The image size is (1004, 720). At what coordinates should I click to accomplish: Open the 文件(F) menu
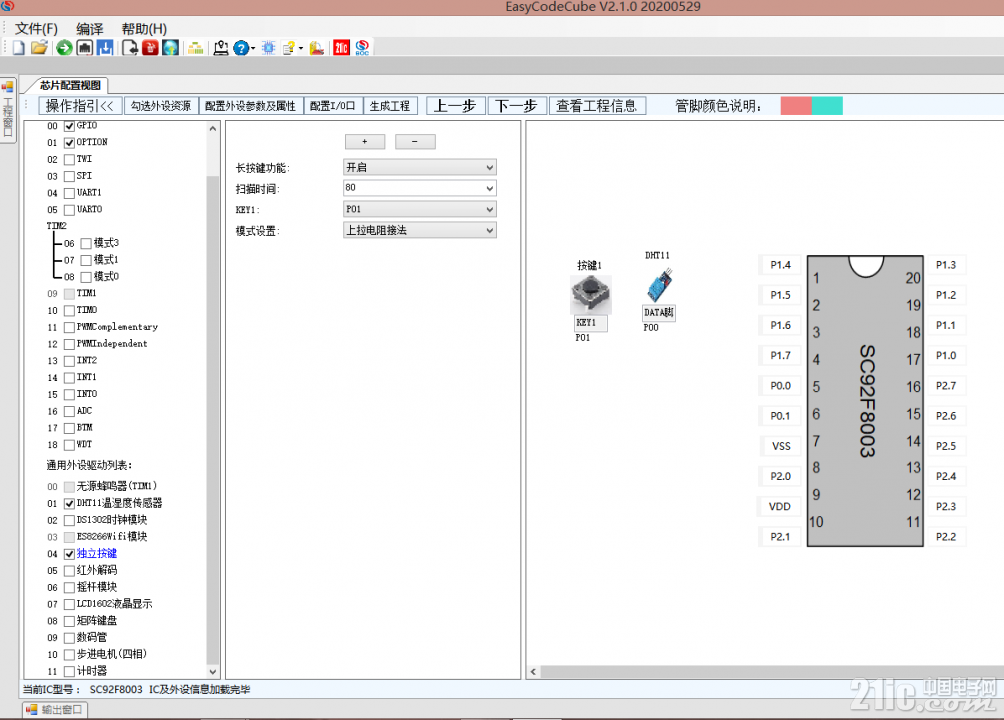pos(36,29)
